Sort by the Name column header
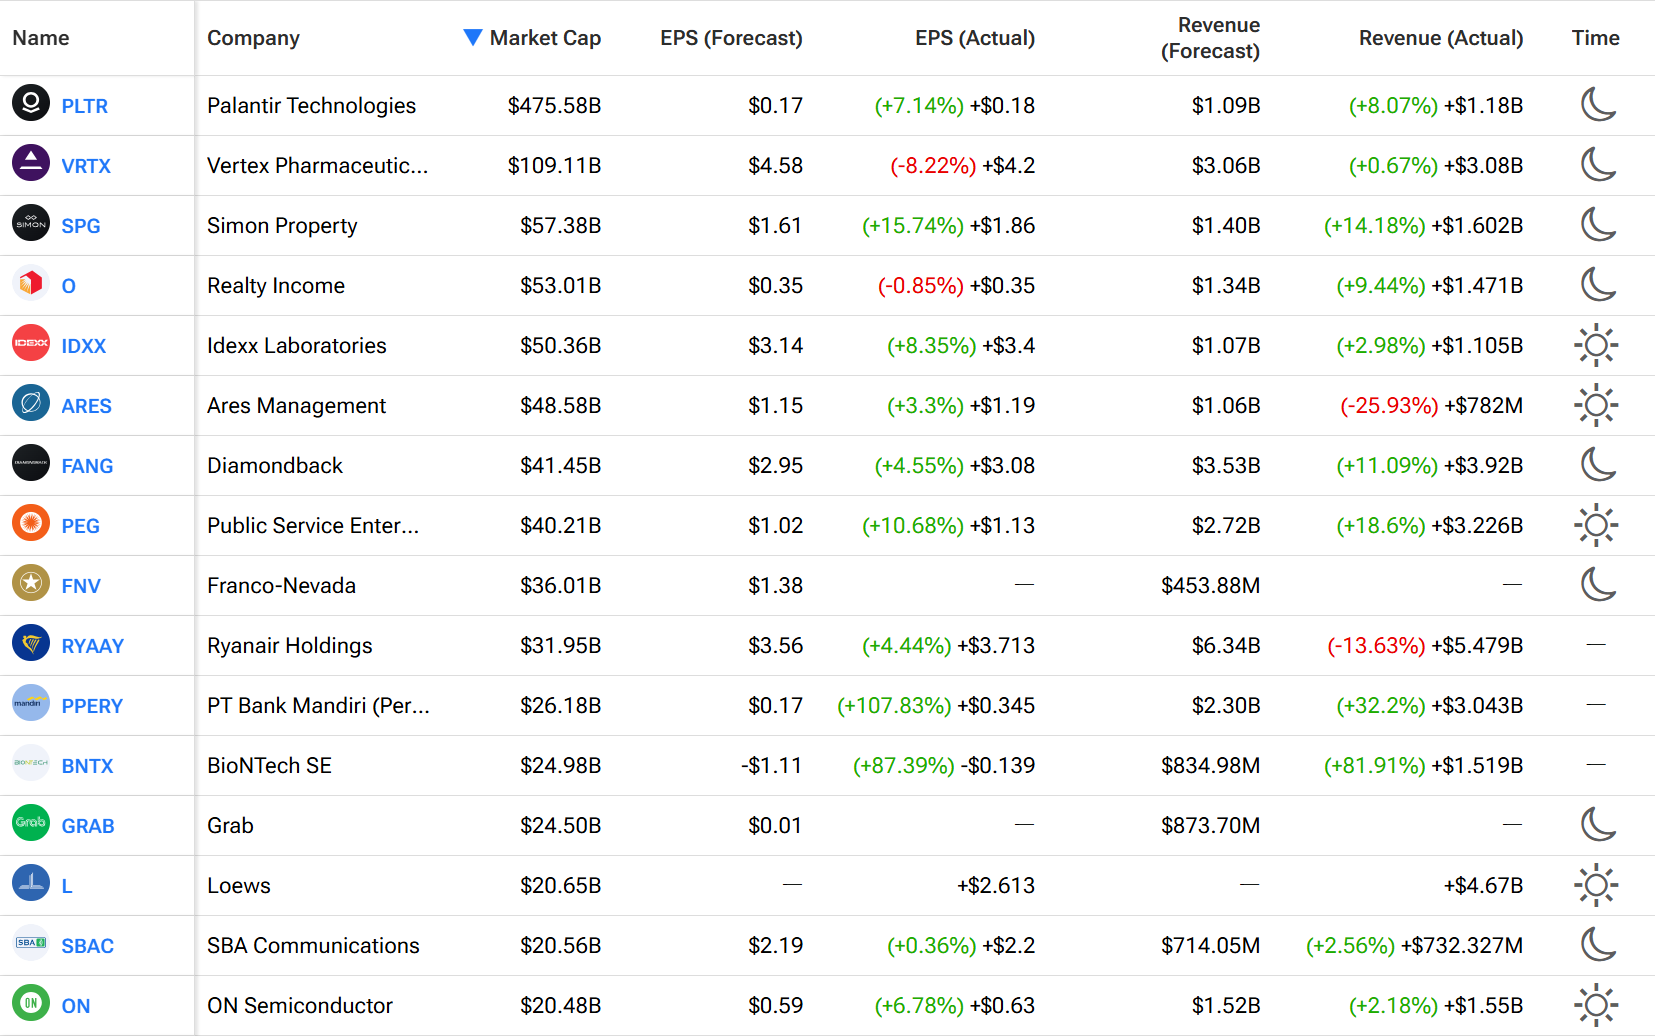The image size is (1655, 1036). (x=41, y=38)
